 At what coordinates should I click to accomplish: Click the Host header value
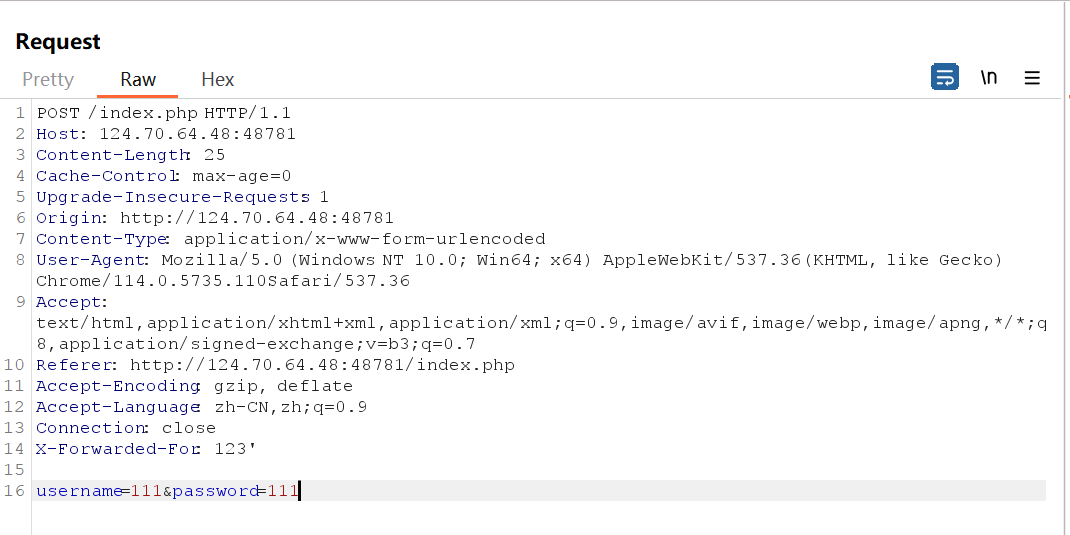197,134
